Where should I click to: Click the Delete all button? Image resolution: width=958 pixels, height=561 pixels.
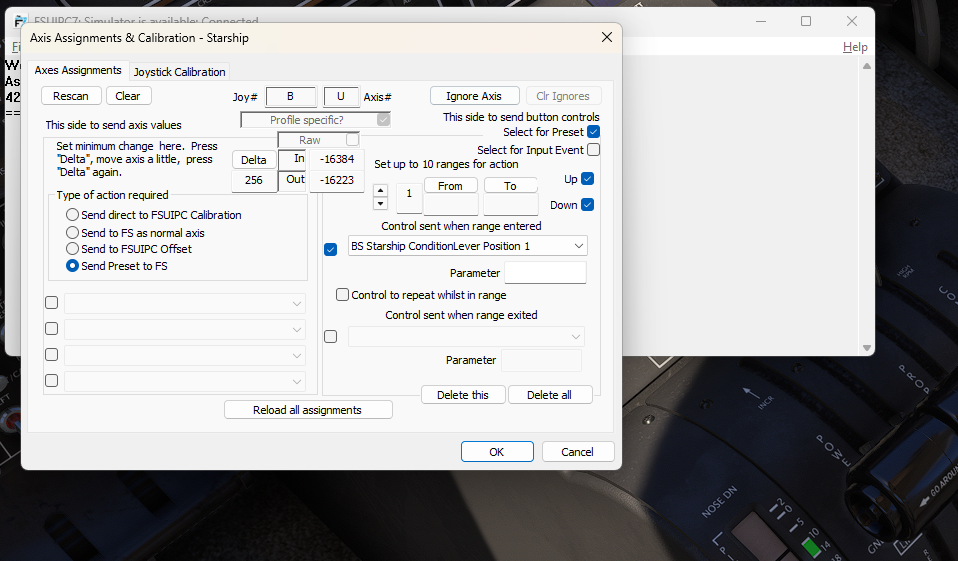pos(550,395)
